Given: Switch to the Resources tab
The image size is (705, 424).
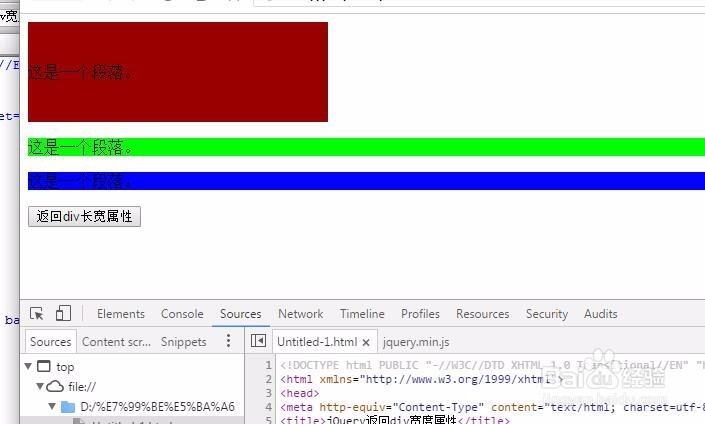Looking at the screenshot, I should tap(483, 314).
